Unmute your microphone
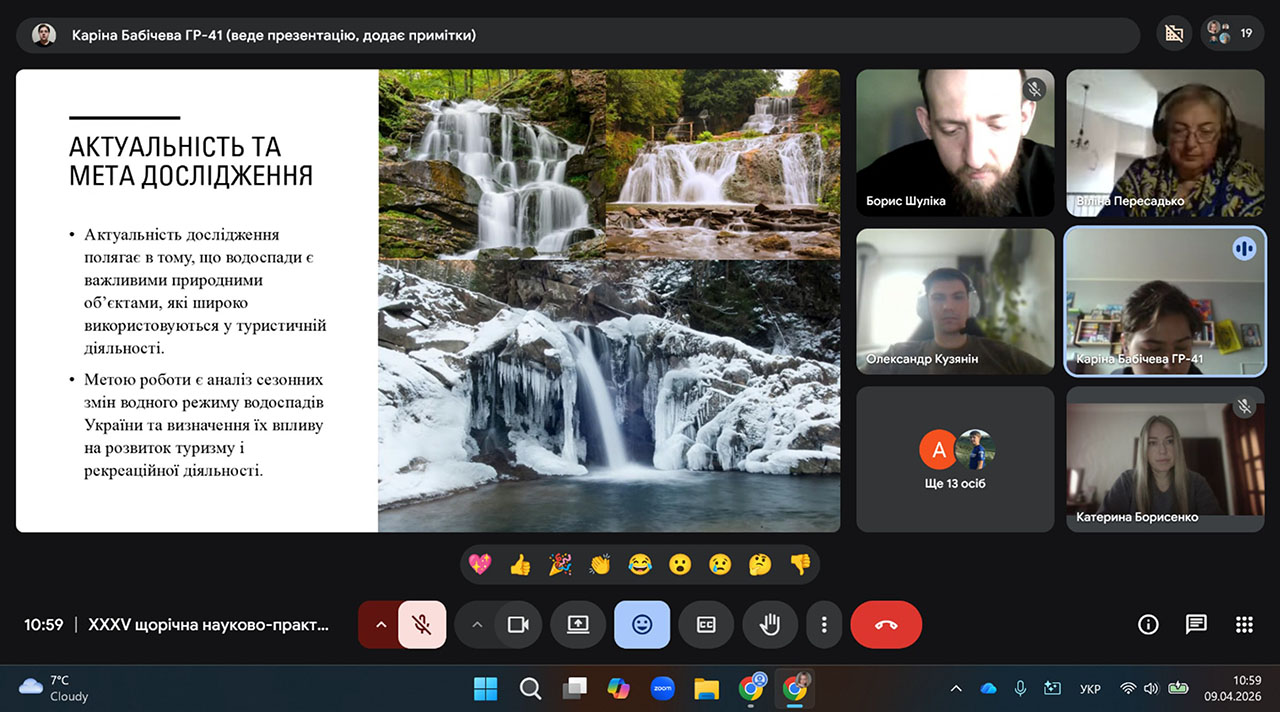The height and width of the screenshot is (712, 1280). 422,625
